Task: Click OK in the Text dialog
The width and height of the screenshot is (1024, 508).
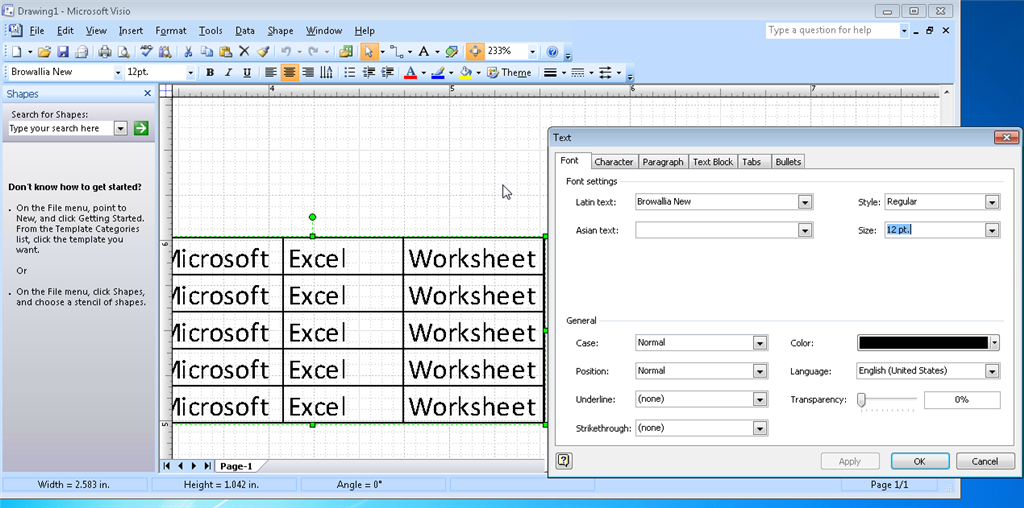Action: click(920, 461)
